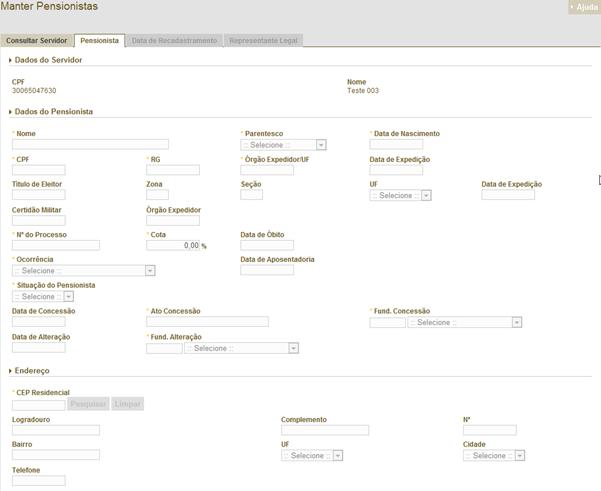Open the Ajuda help button
Viewport: 601px width, 491px height.
tap(583, 7)
